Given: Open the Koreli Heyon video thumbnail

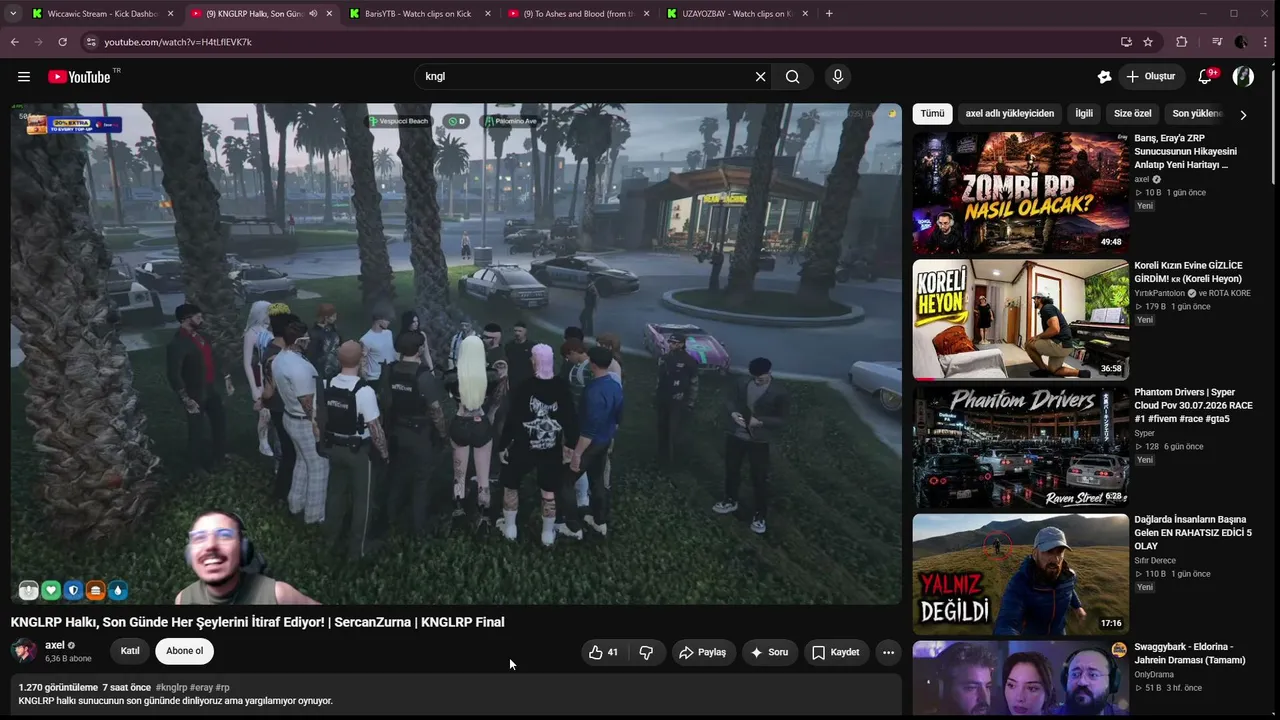Looking at the screenshot, I should 1020,320.
